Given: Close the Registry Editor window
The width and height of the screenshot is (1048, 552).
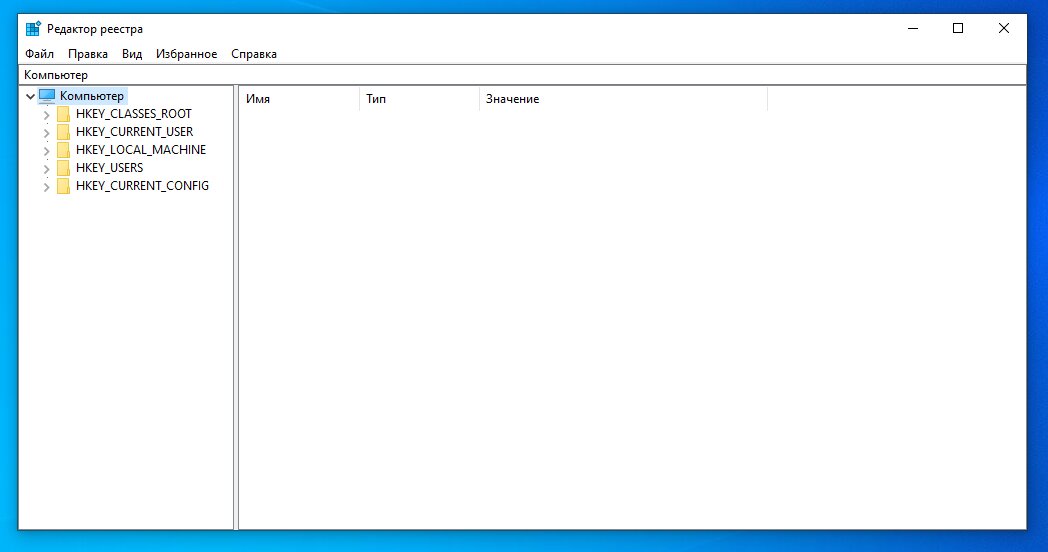Looking at the screenshot, I should click(1003, 29).
